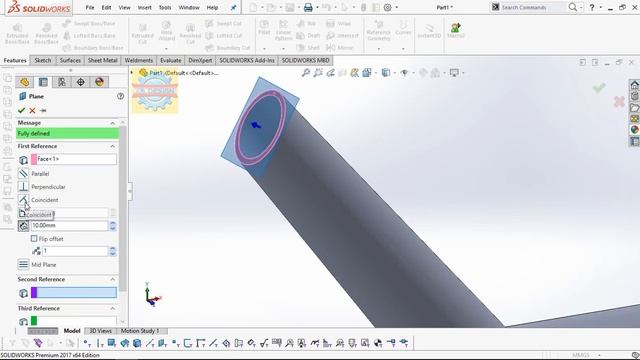The image size is (640, 360).
Task: Open Plane help question mark
Action: coord(120,96)
